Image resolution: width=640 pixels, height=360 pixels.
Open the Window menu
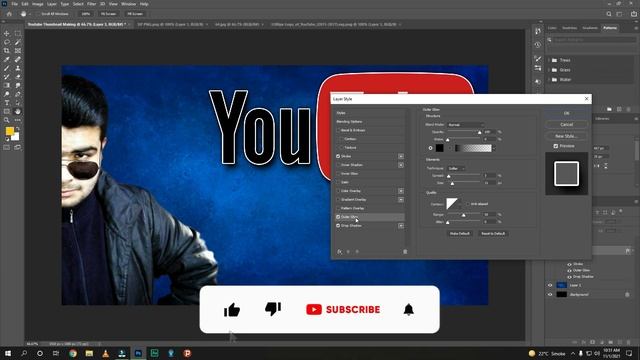(128, 4)
